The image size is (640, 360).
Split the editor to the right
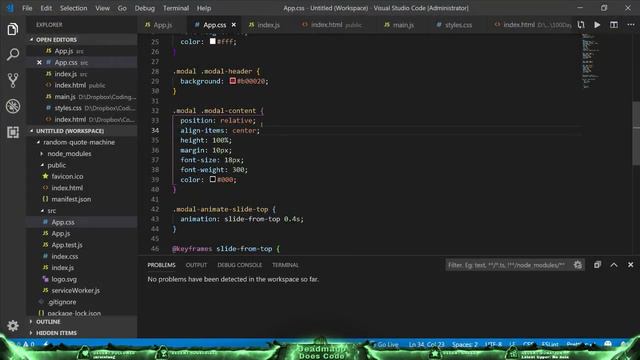(613, 25)
